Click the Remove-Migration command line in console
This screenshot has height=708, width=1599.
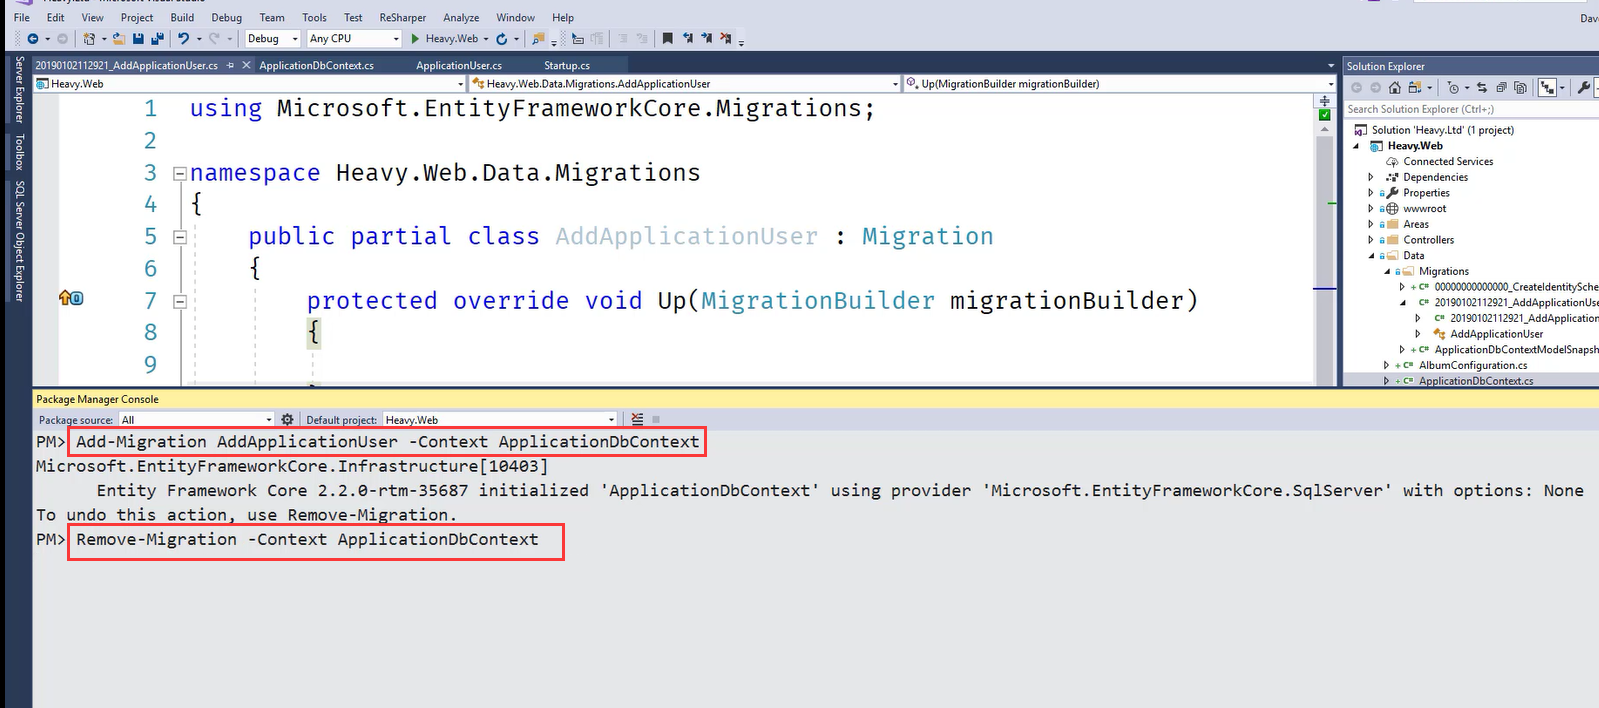pos(308,540)
